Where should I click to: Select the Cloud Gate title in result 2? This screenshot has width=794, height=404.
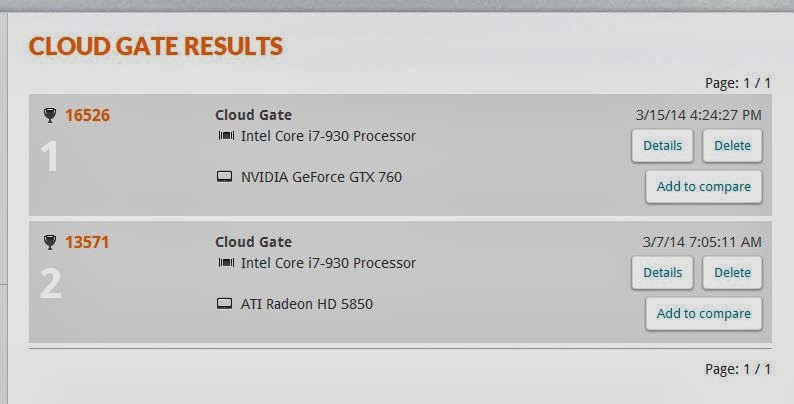[253, 242]
